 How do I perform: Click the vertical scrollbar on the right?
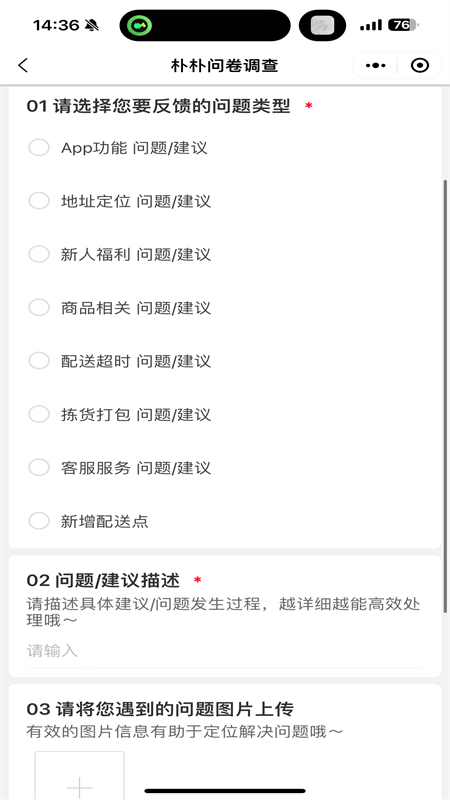coord(445,395)
